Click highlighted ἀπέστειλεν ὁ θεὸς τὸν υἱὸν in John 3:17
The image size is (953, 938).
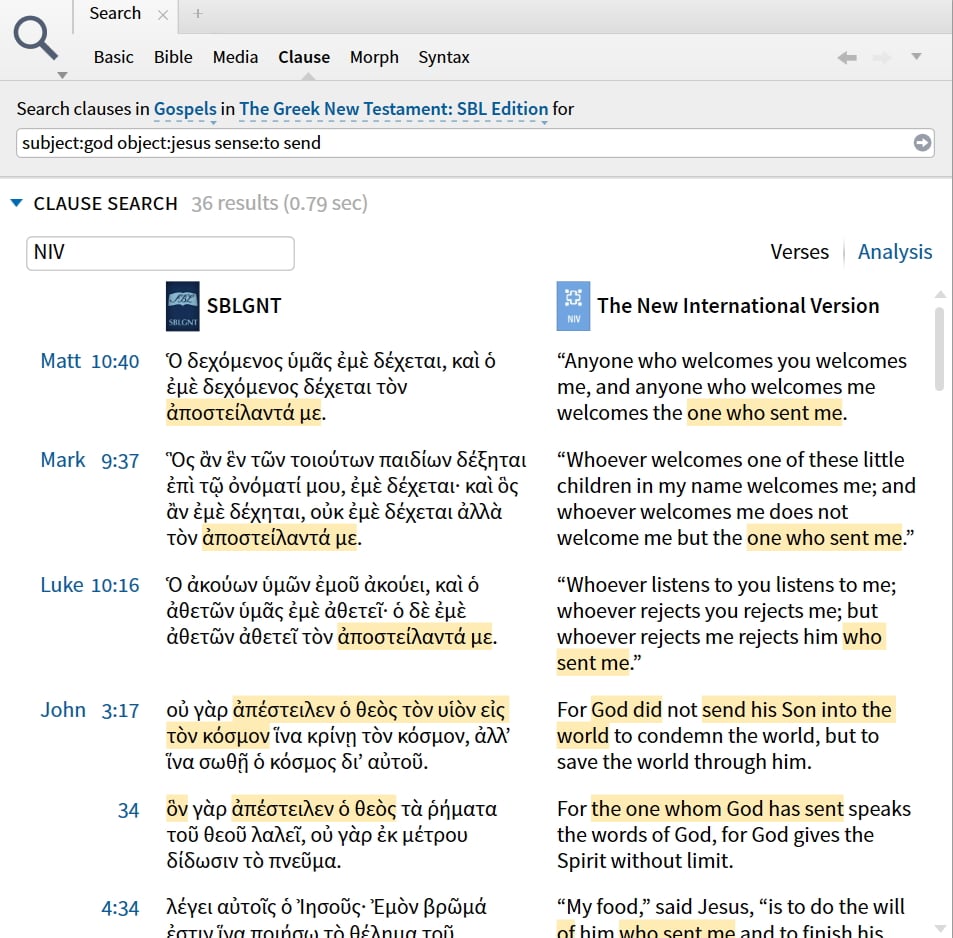pyautogui.click(x=356, y=709)
